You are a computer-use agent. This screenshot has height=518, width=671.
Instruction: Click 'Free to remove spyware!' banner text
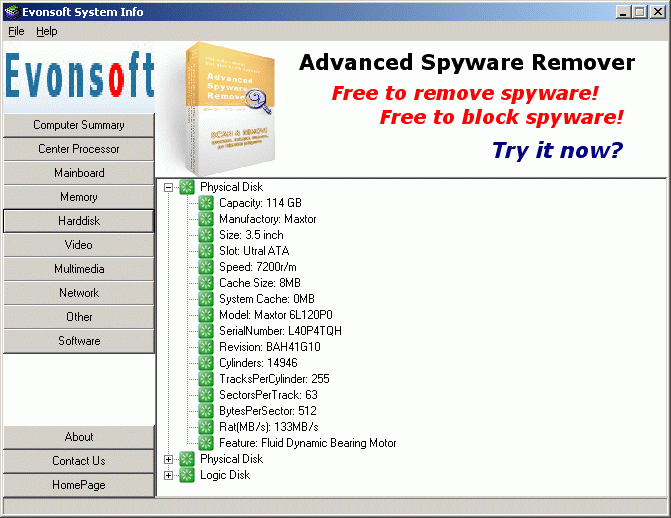pos(465,93)
